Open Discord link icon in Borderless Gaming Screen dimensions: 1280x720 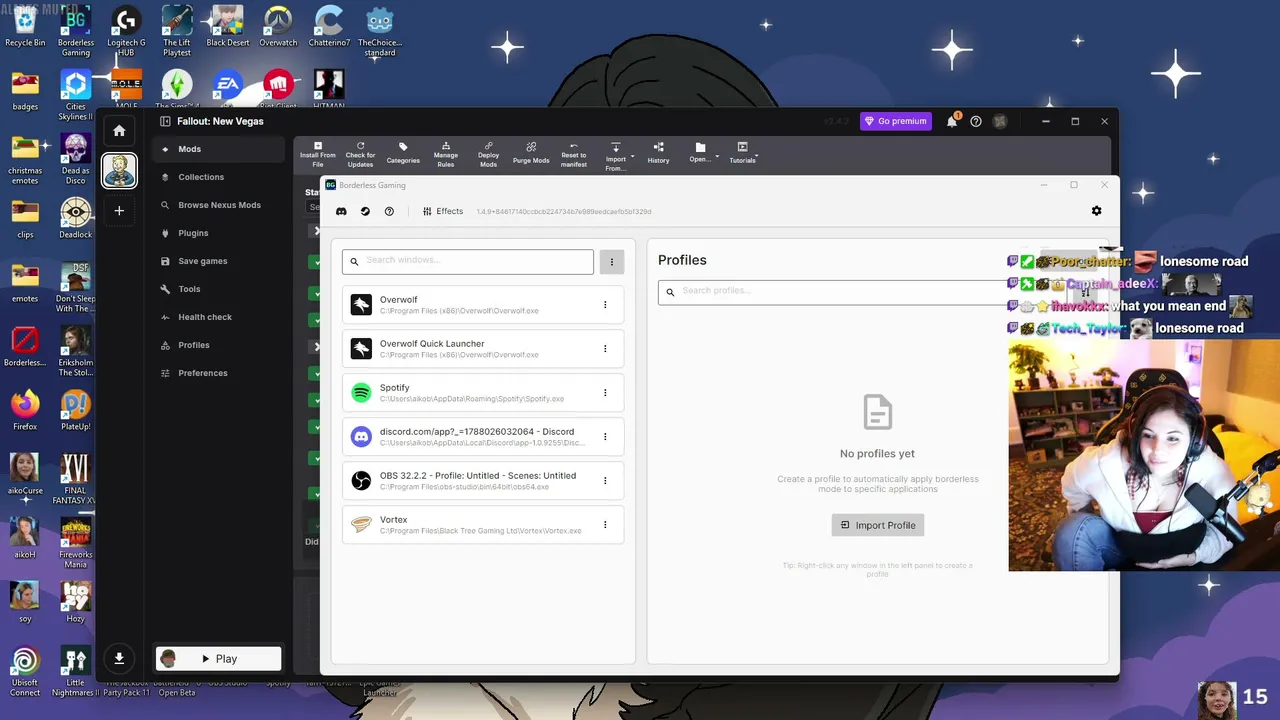point(341,211)
